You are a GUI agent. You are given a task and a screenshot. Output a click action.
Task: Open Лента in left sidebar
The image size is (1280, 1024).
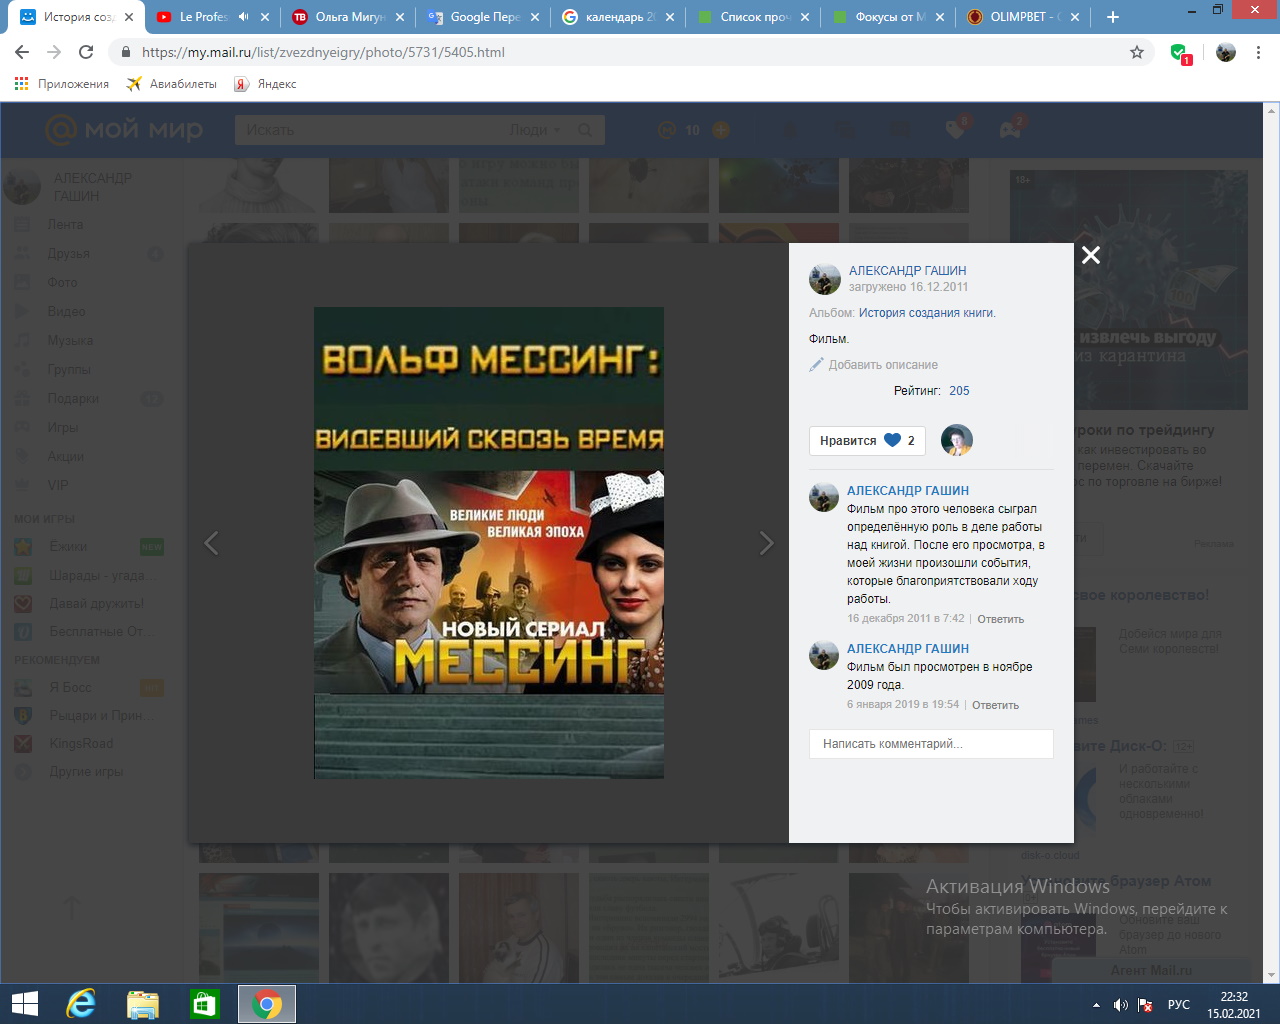pos(65,225)
